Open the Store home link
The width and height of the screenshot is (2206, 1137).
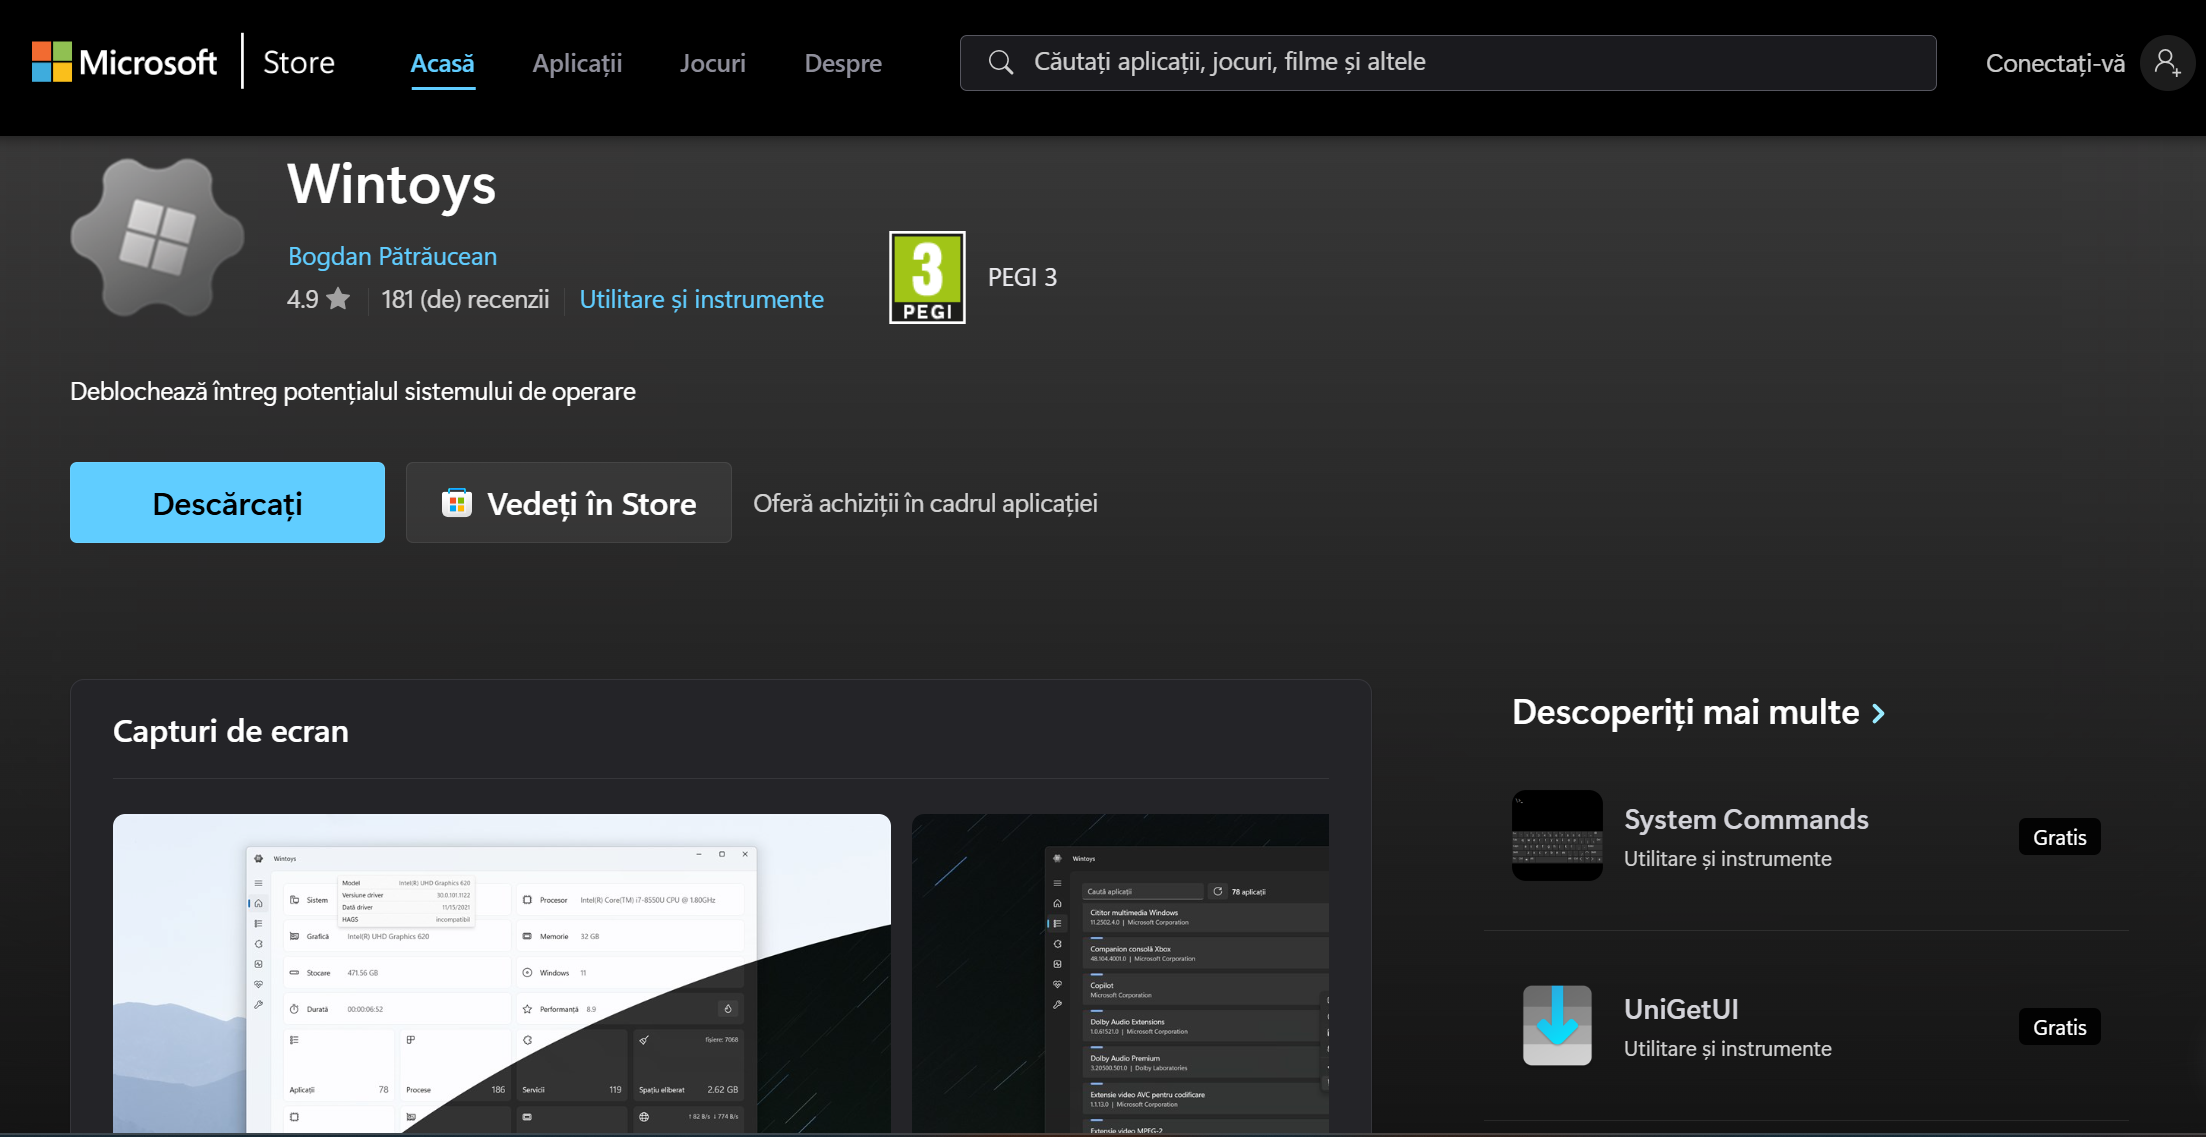point(298,62)
